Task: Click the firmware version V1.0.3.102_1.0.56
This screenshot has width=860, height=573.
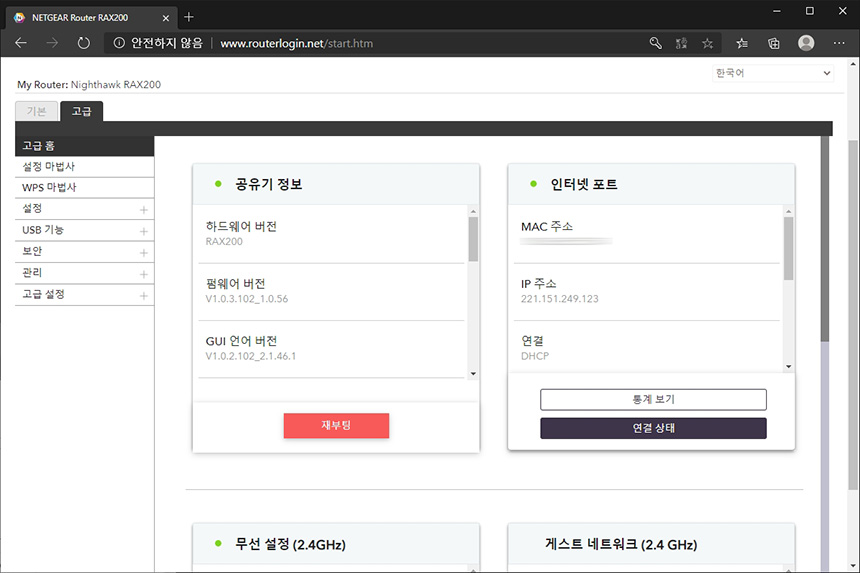Action: tap(247, 299)
